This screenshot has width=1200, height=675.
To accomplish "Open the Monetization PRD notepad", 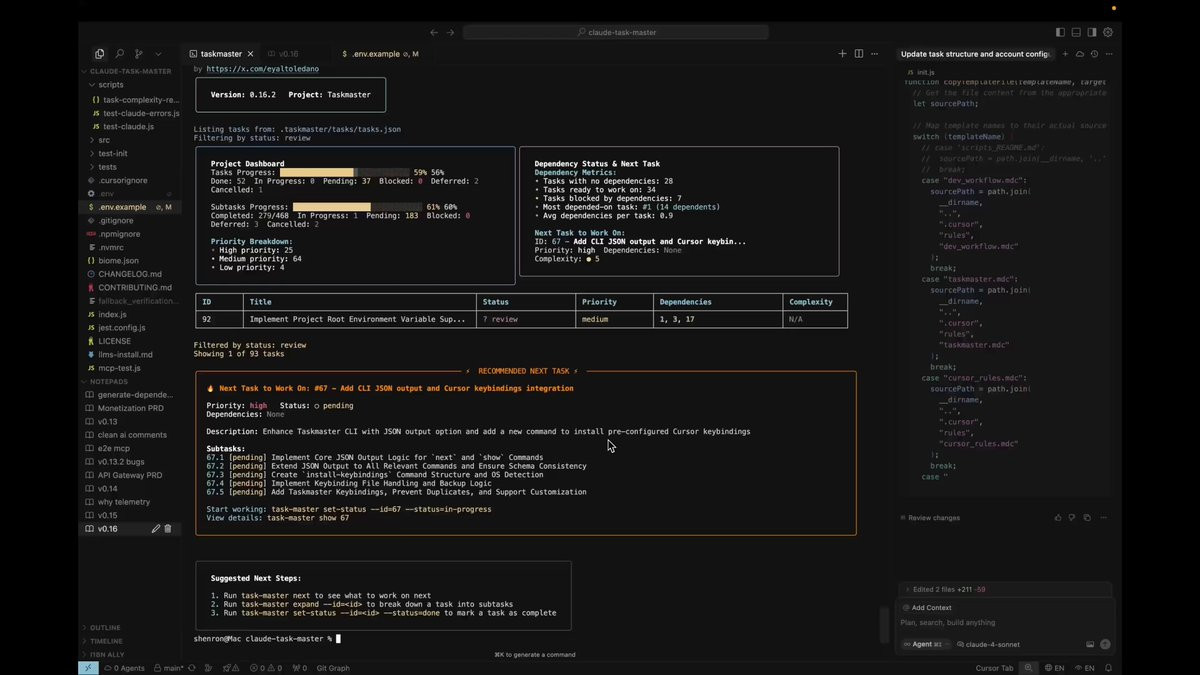I will [x=132, y=408].
